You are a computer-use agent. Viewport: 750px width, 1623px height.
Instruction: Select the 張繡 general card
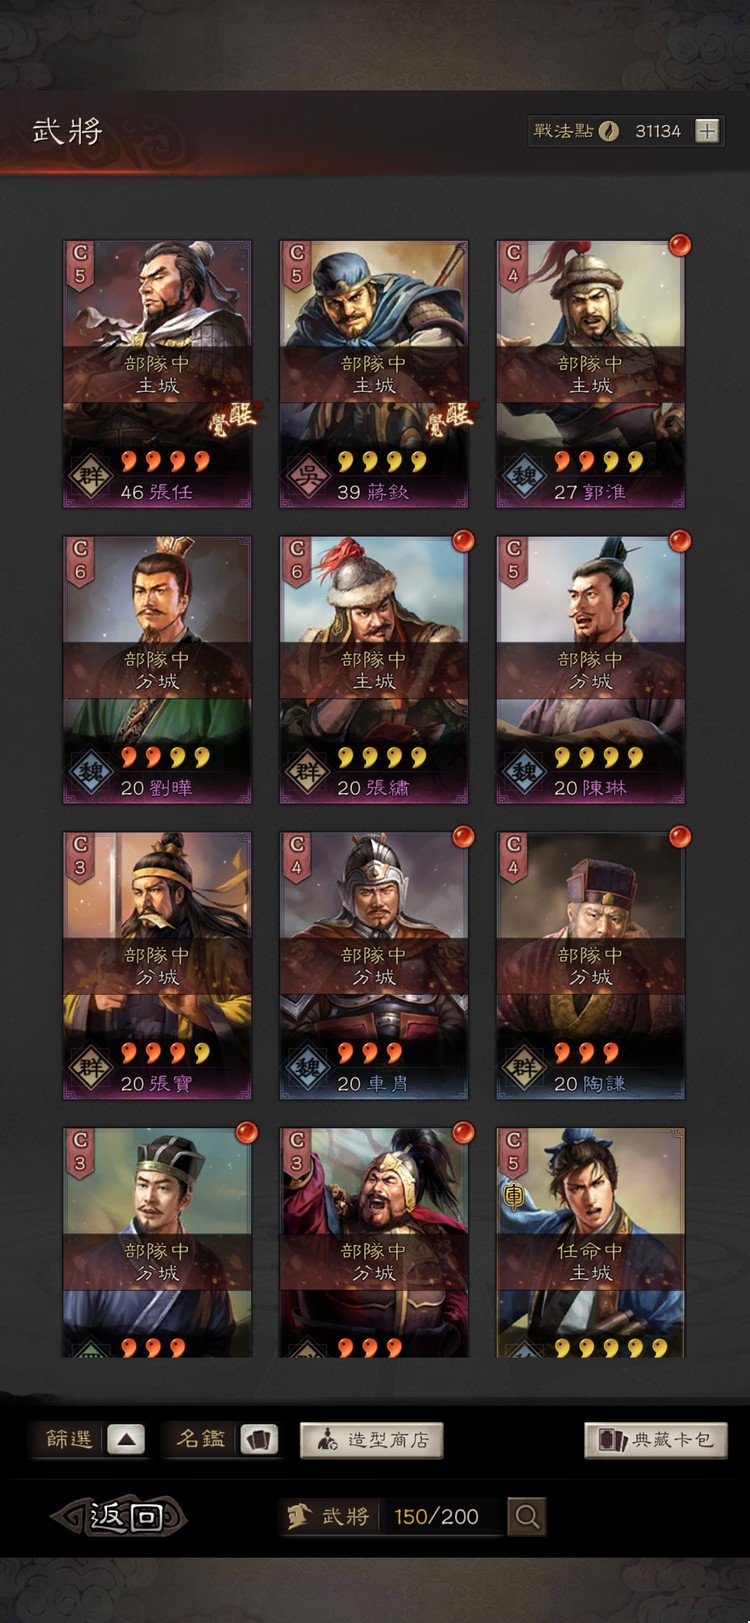[x=374, y=670]
